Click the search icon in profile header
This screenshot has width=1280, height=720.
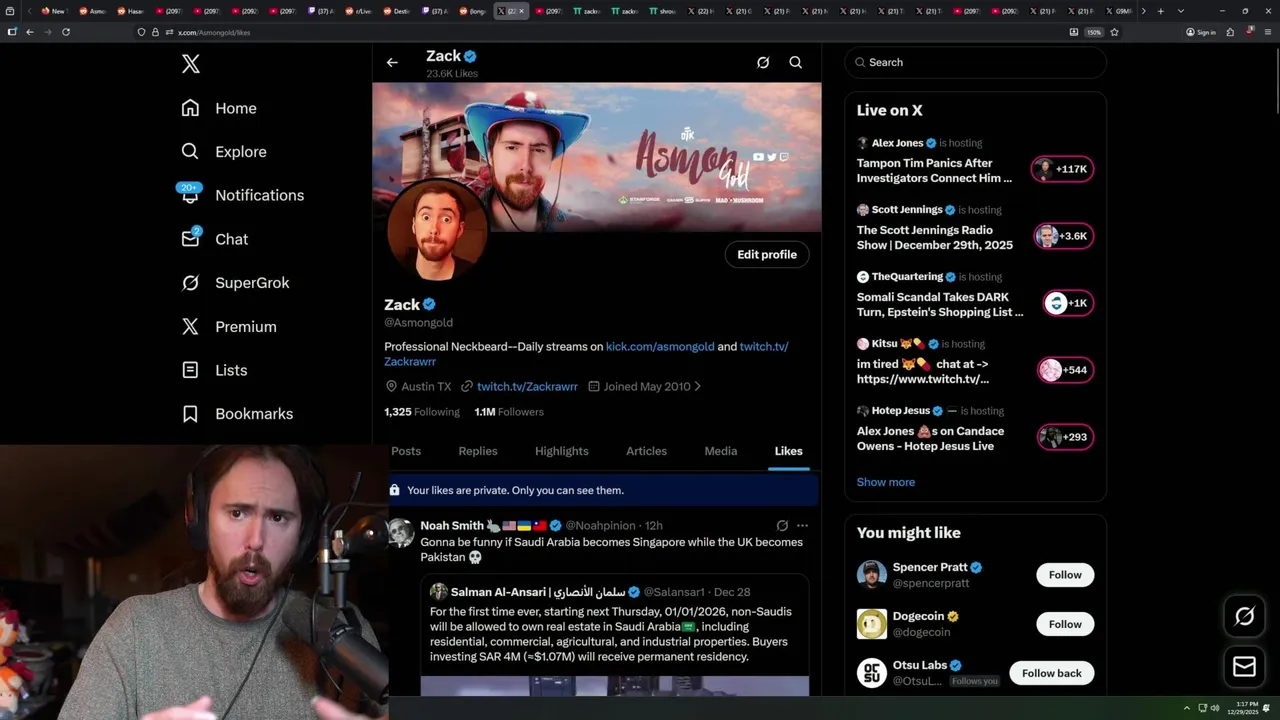pyautogui.click(x=796, y=62)
